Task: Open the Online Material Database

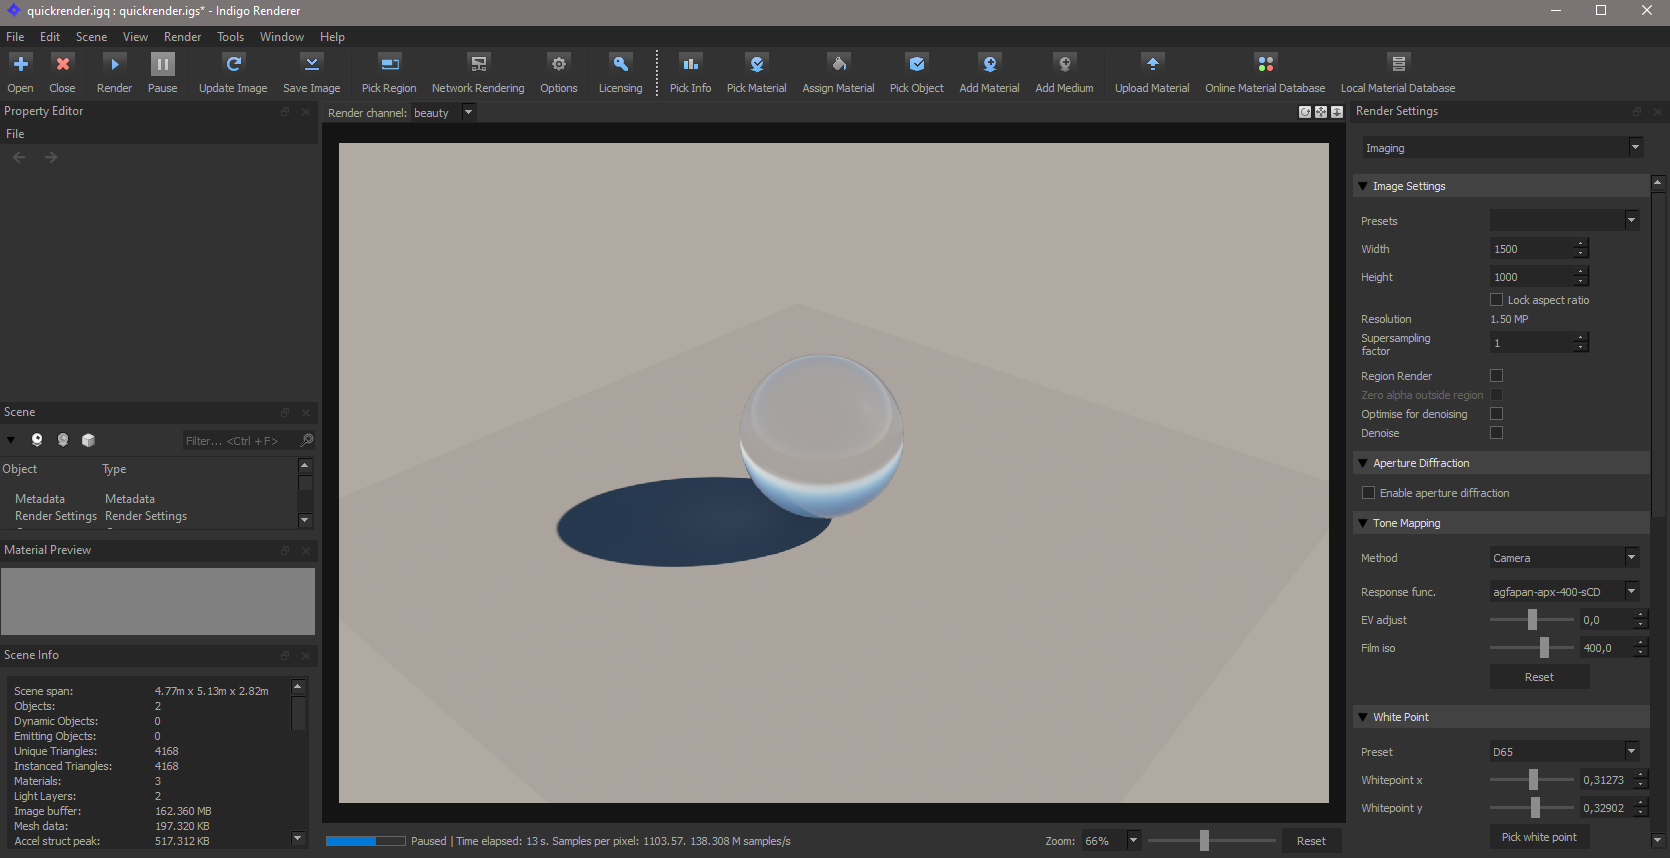Action: click(1265, 65)
